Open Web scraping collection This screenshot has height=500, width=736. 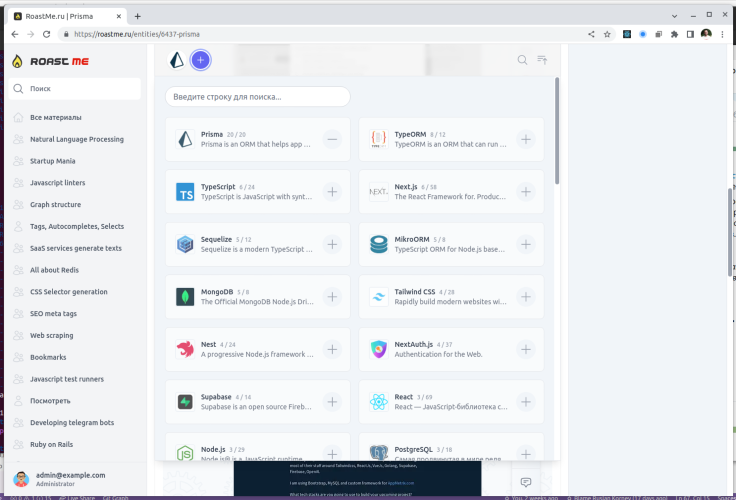pyautogui.click(x=52, y=336)
